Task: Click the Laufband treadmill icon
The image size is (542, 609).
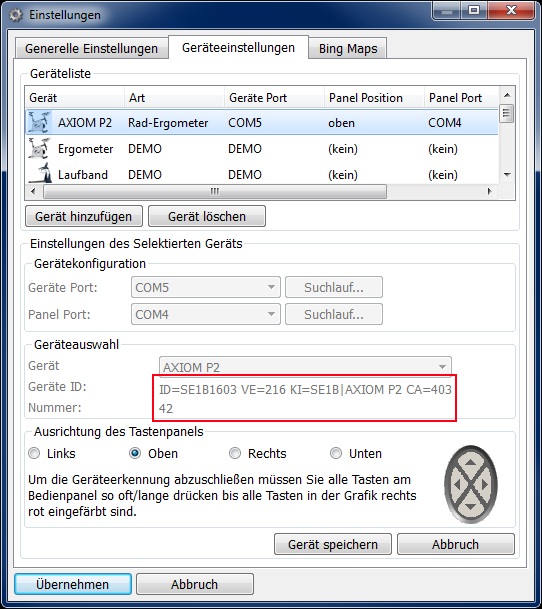Action: [40, 173]
